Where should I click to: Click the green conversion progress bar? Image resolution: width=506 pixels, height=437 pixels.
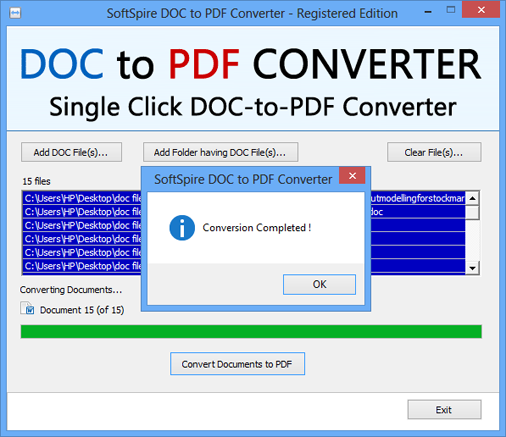pos(251,332)
